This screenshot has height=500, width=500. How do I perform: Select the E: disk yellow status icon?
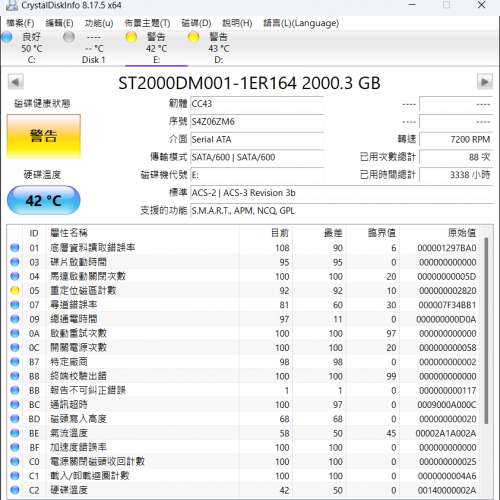click(x=131, y=37)
